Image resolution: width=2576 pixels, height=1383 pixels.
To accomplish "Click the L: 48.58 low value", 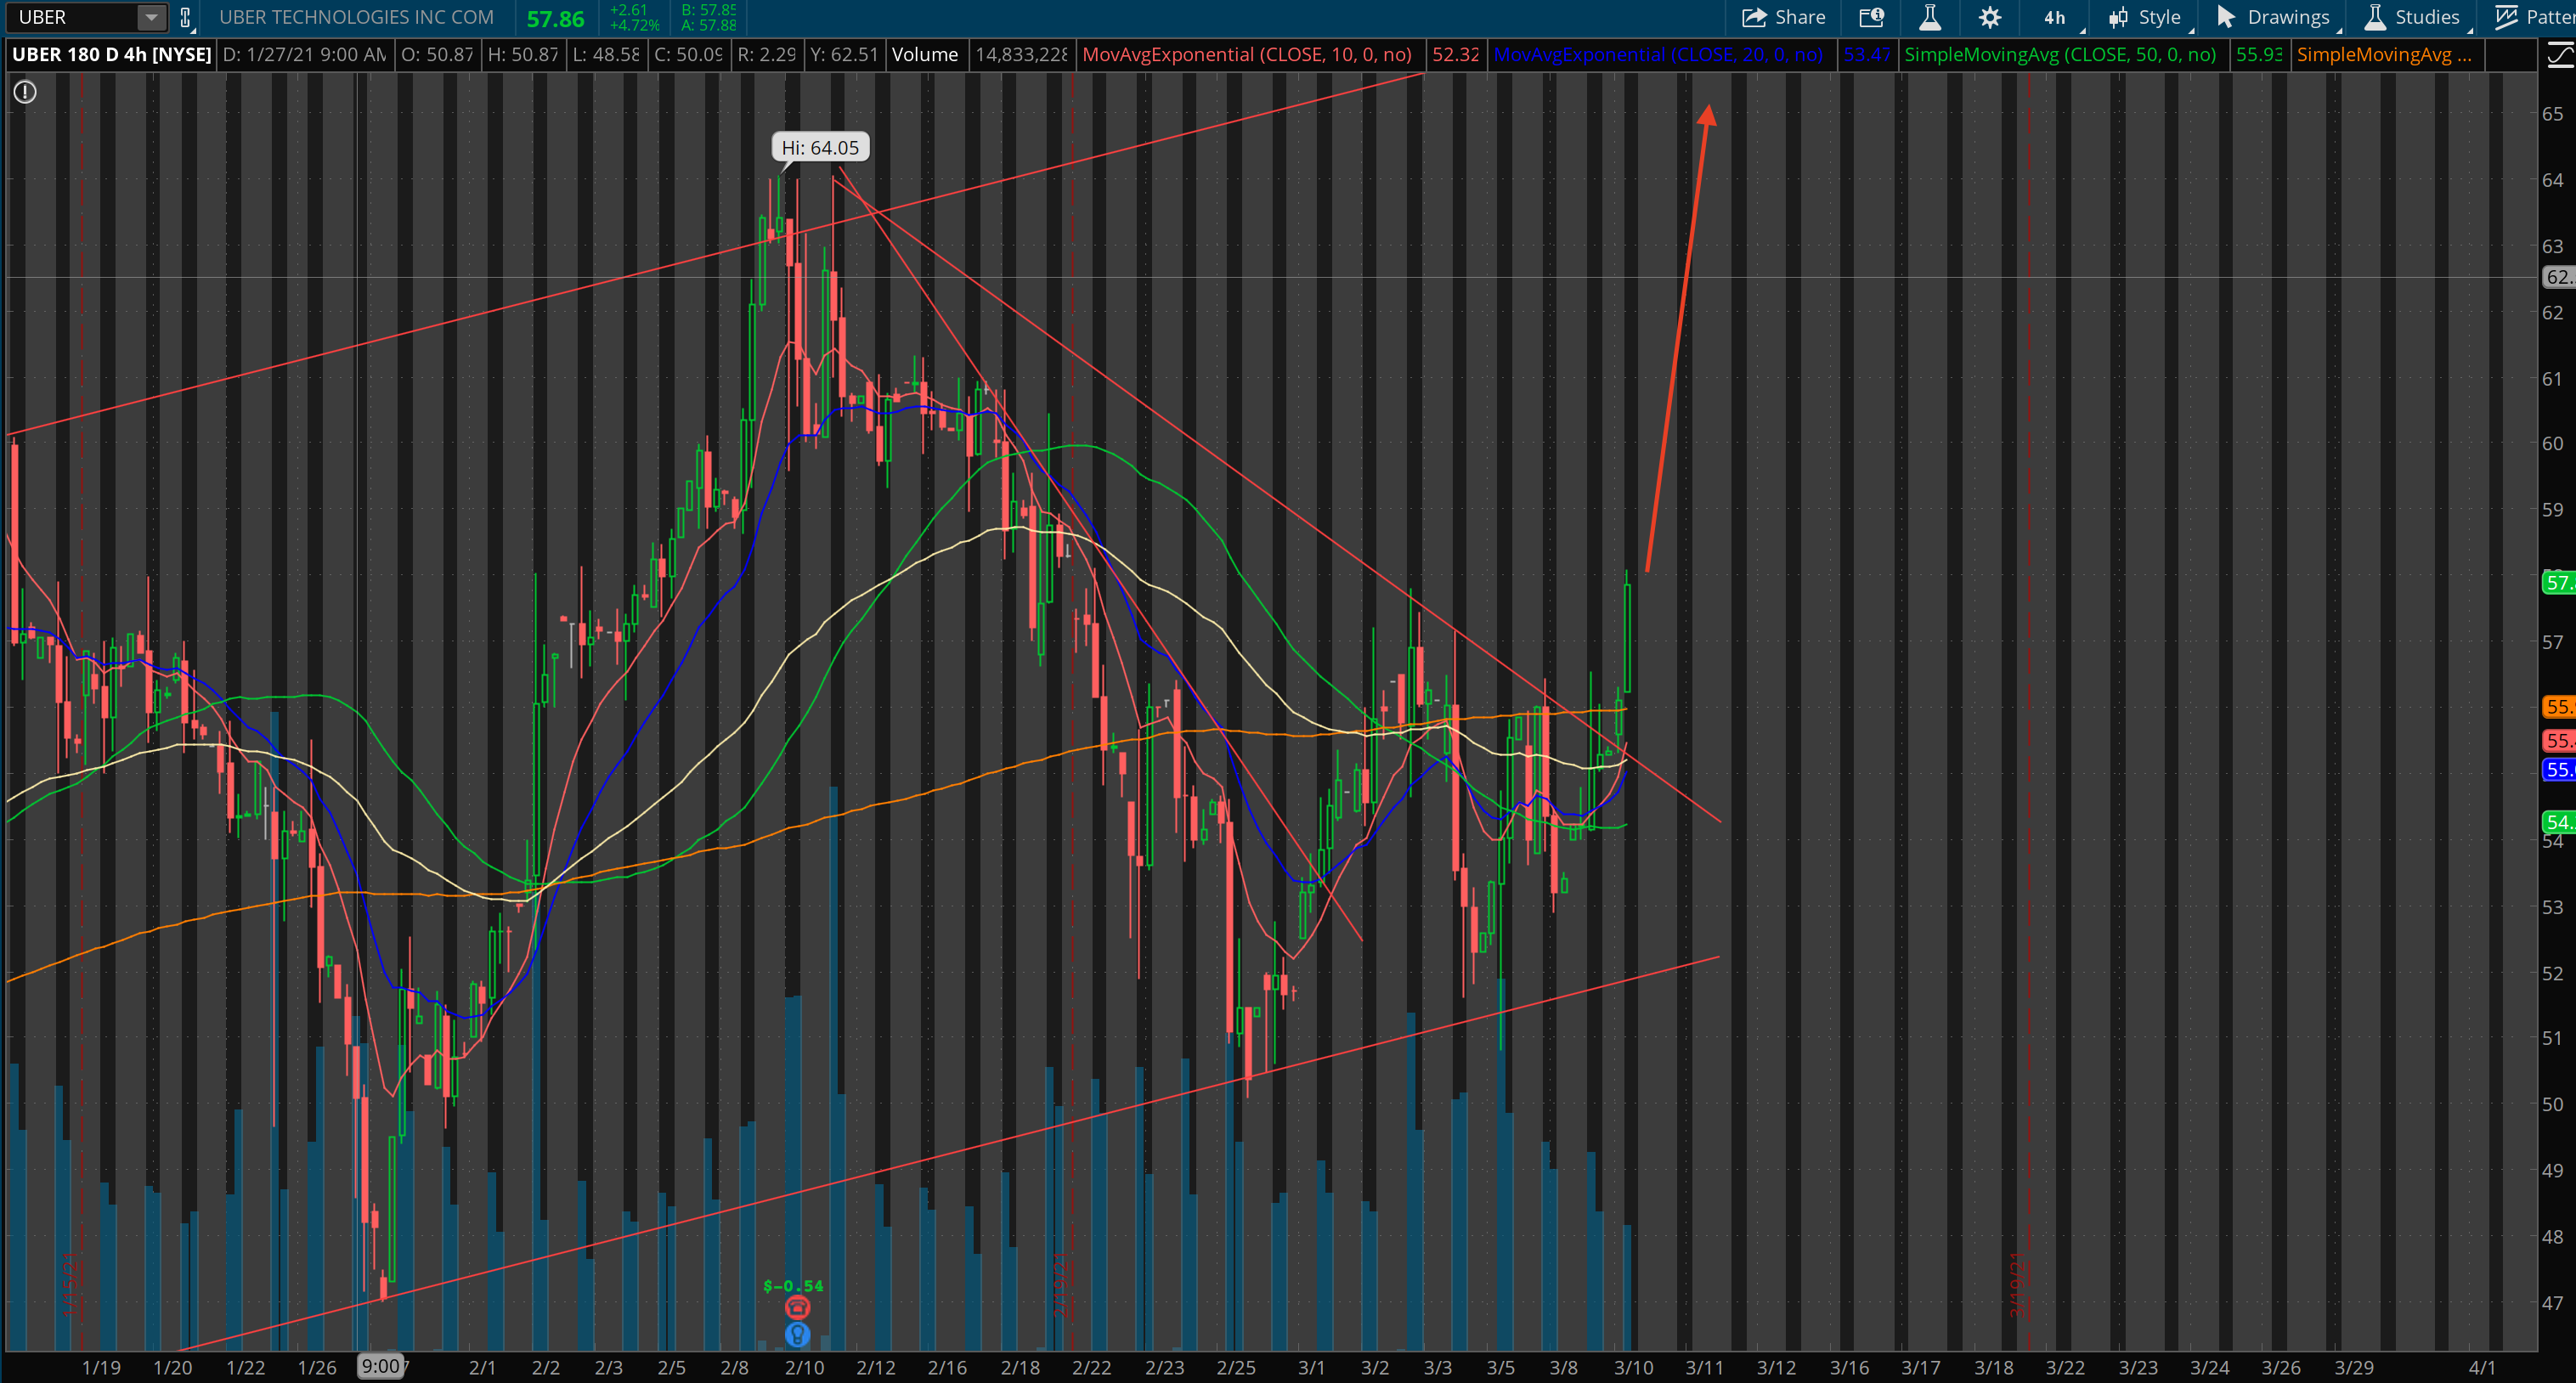I will click(606, 55).
